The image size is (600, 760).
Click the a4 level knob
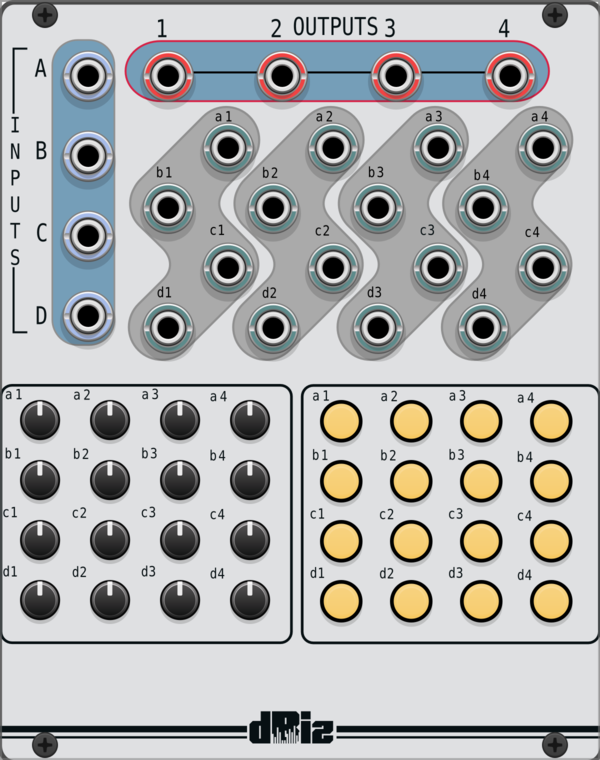[x=250, y=420]
